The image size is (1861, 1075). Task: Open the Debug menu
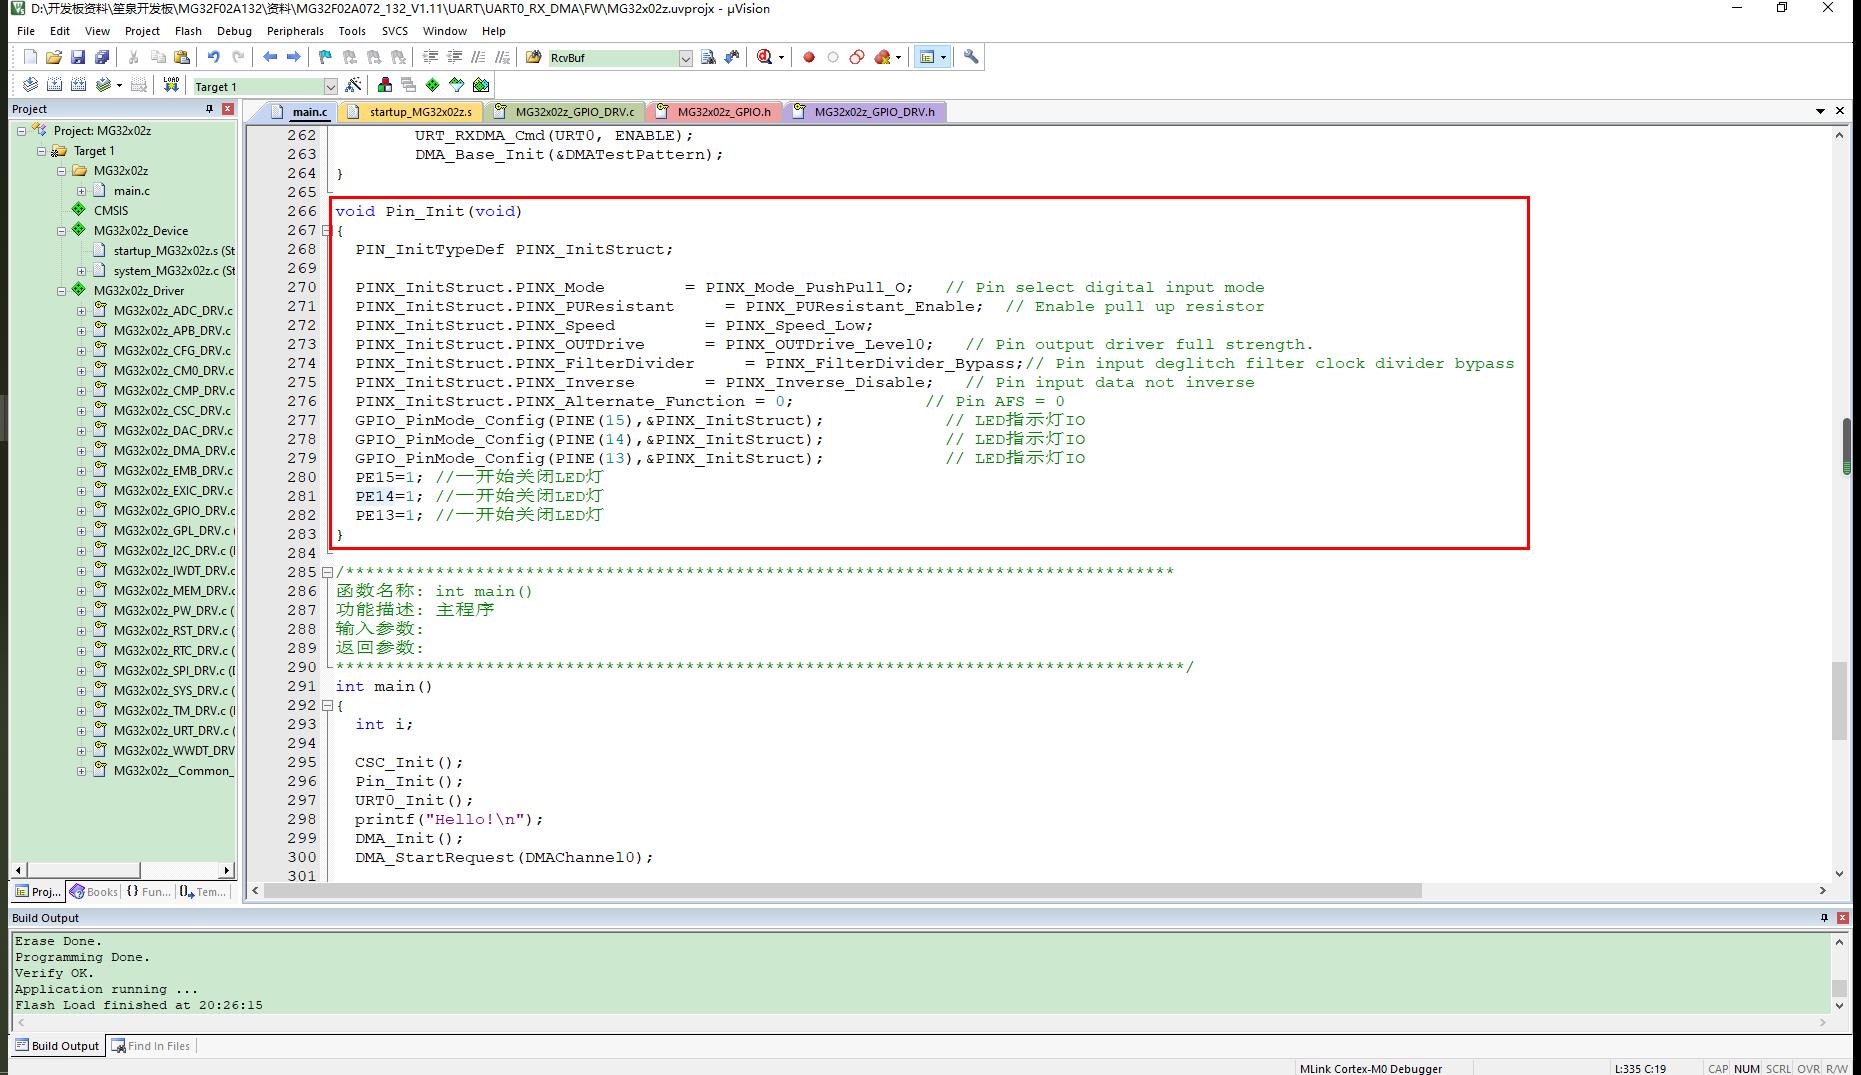pos(234,31)
